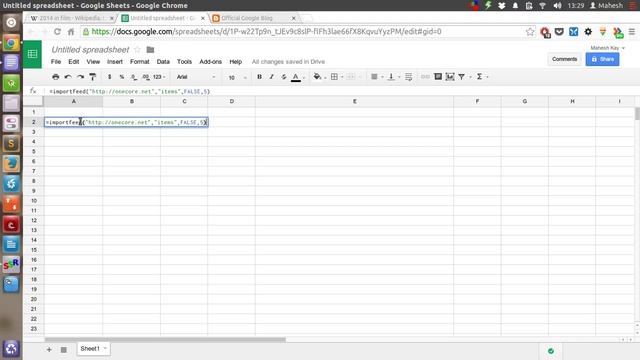Viewport: 640px width, 360px height.
Task: Open the Help menu
Action: click(236, 62)
